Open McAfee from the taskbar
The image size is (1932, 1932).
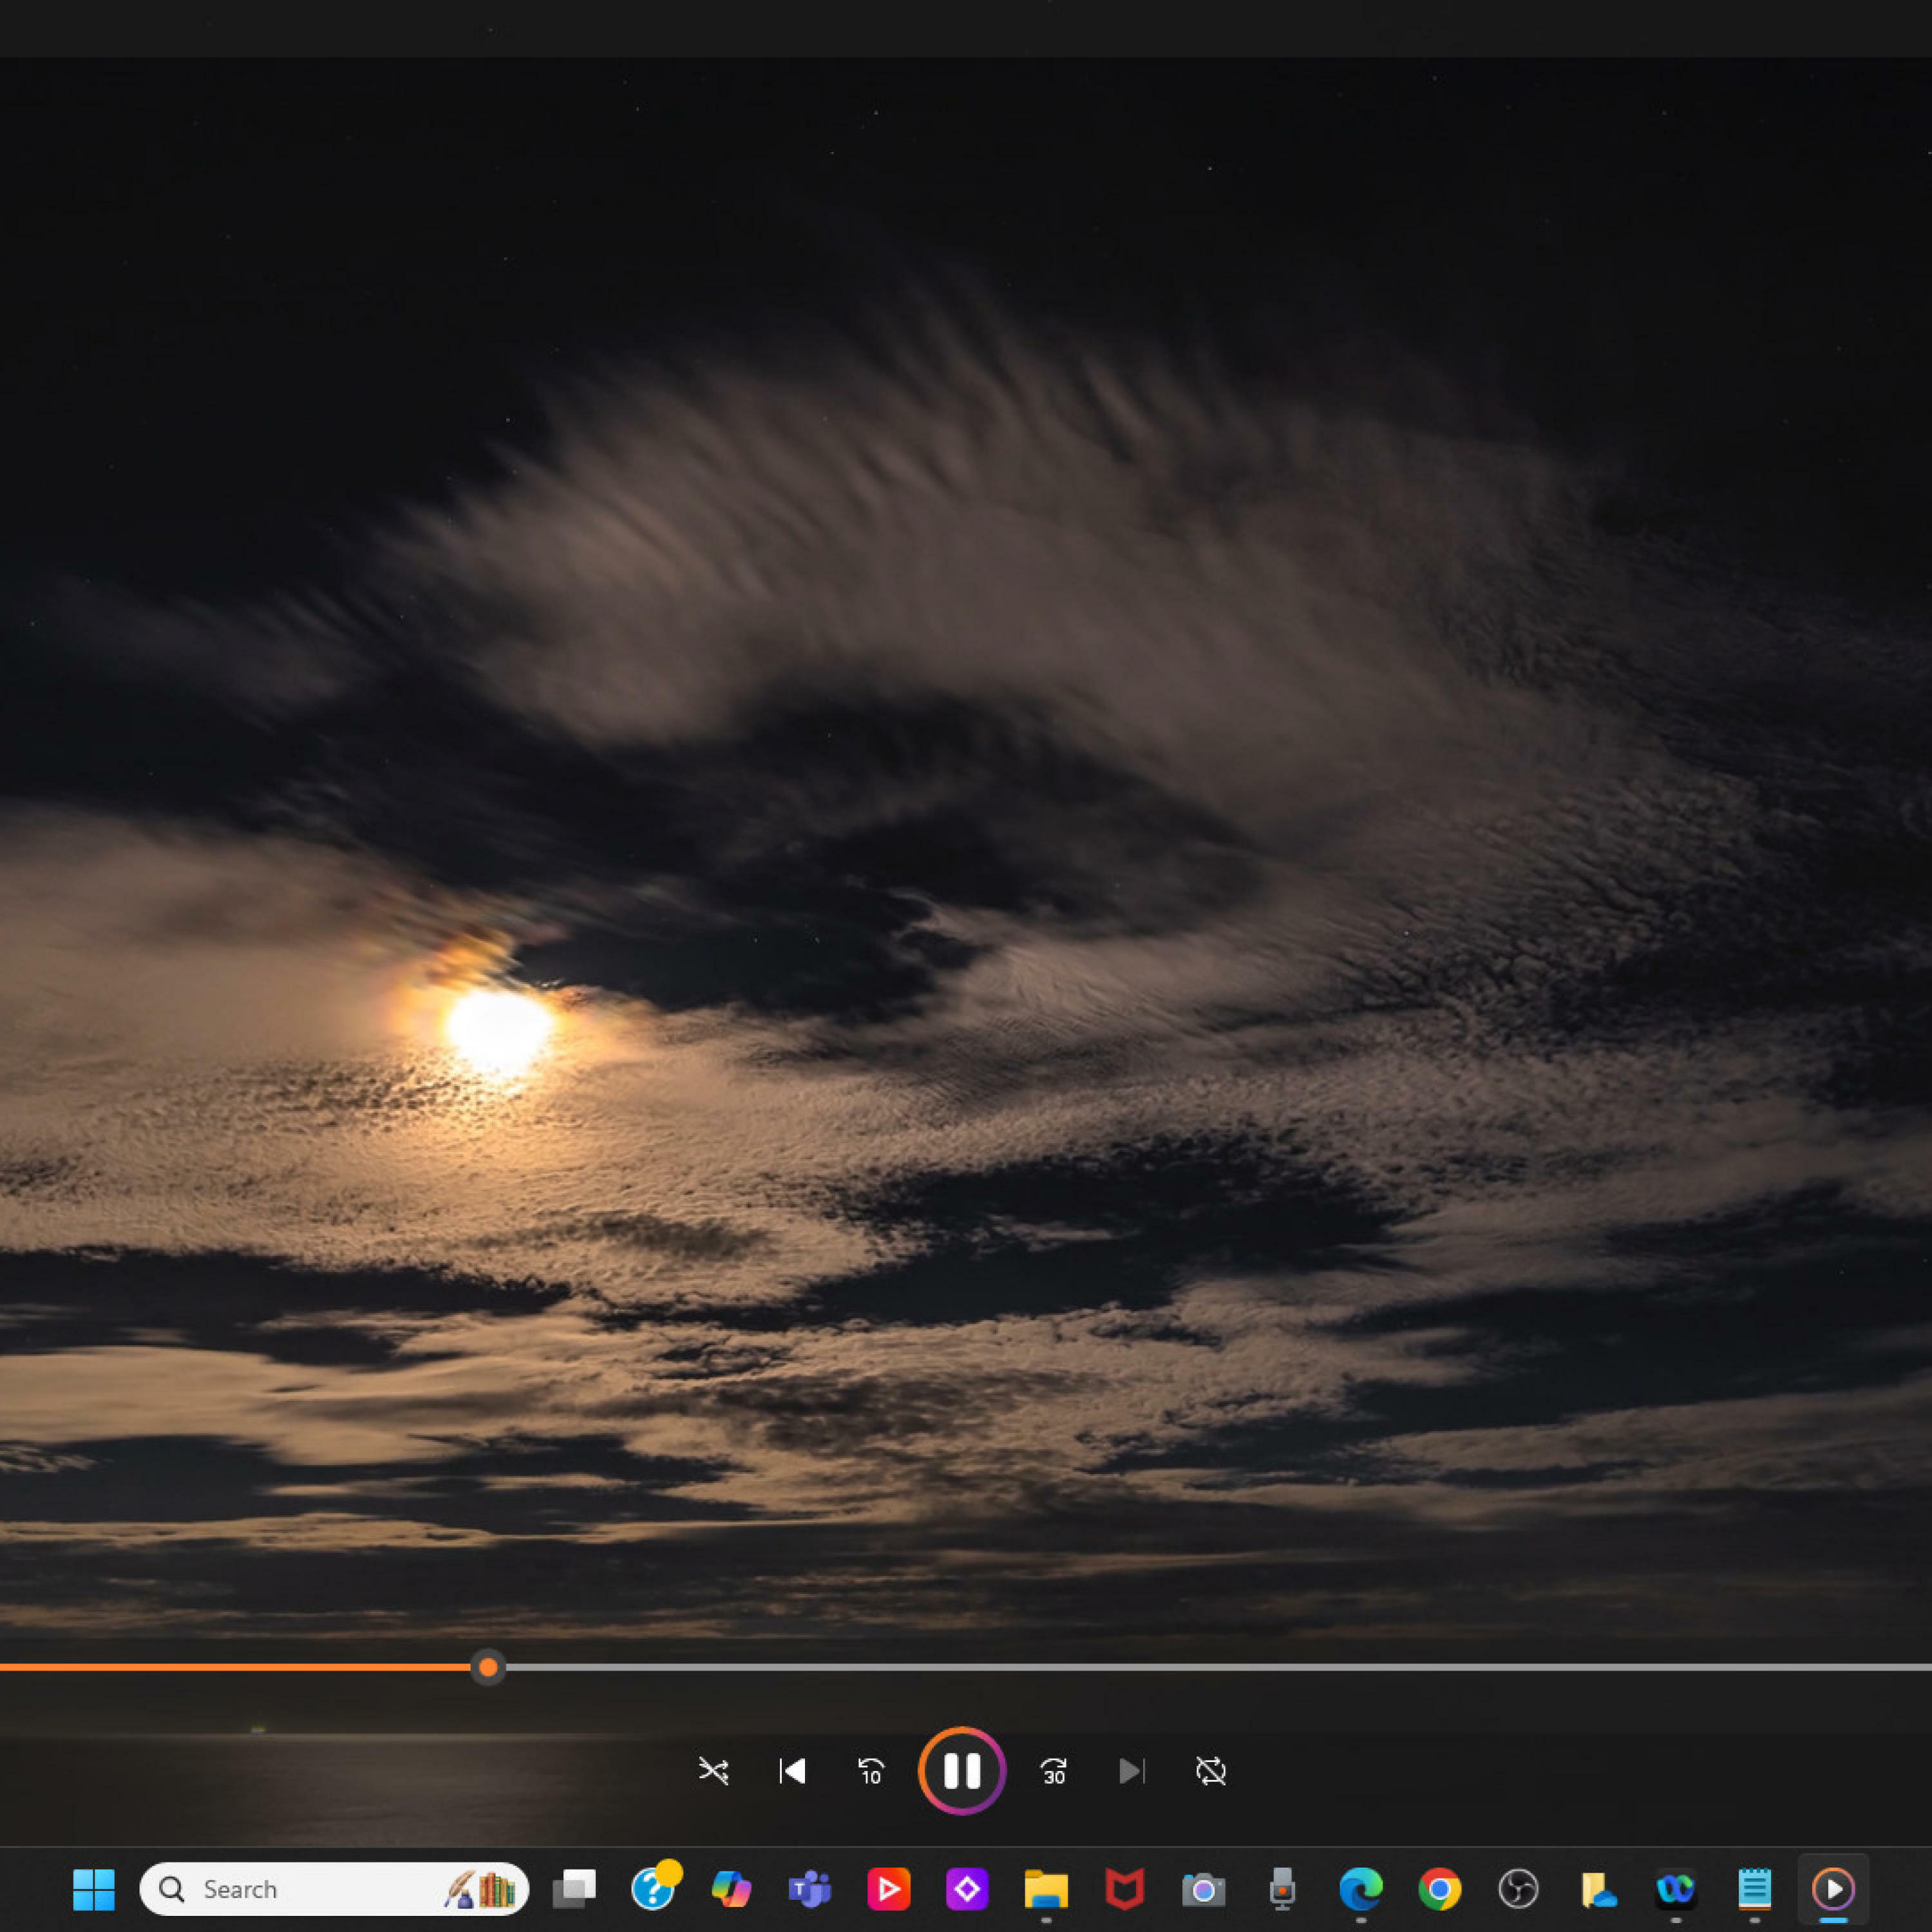1125,1889
